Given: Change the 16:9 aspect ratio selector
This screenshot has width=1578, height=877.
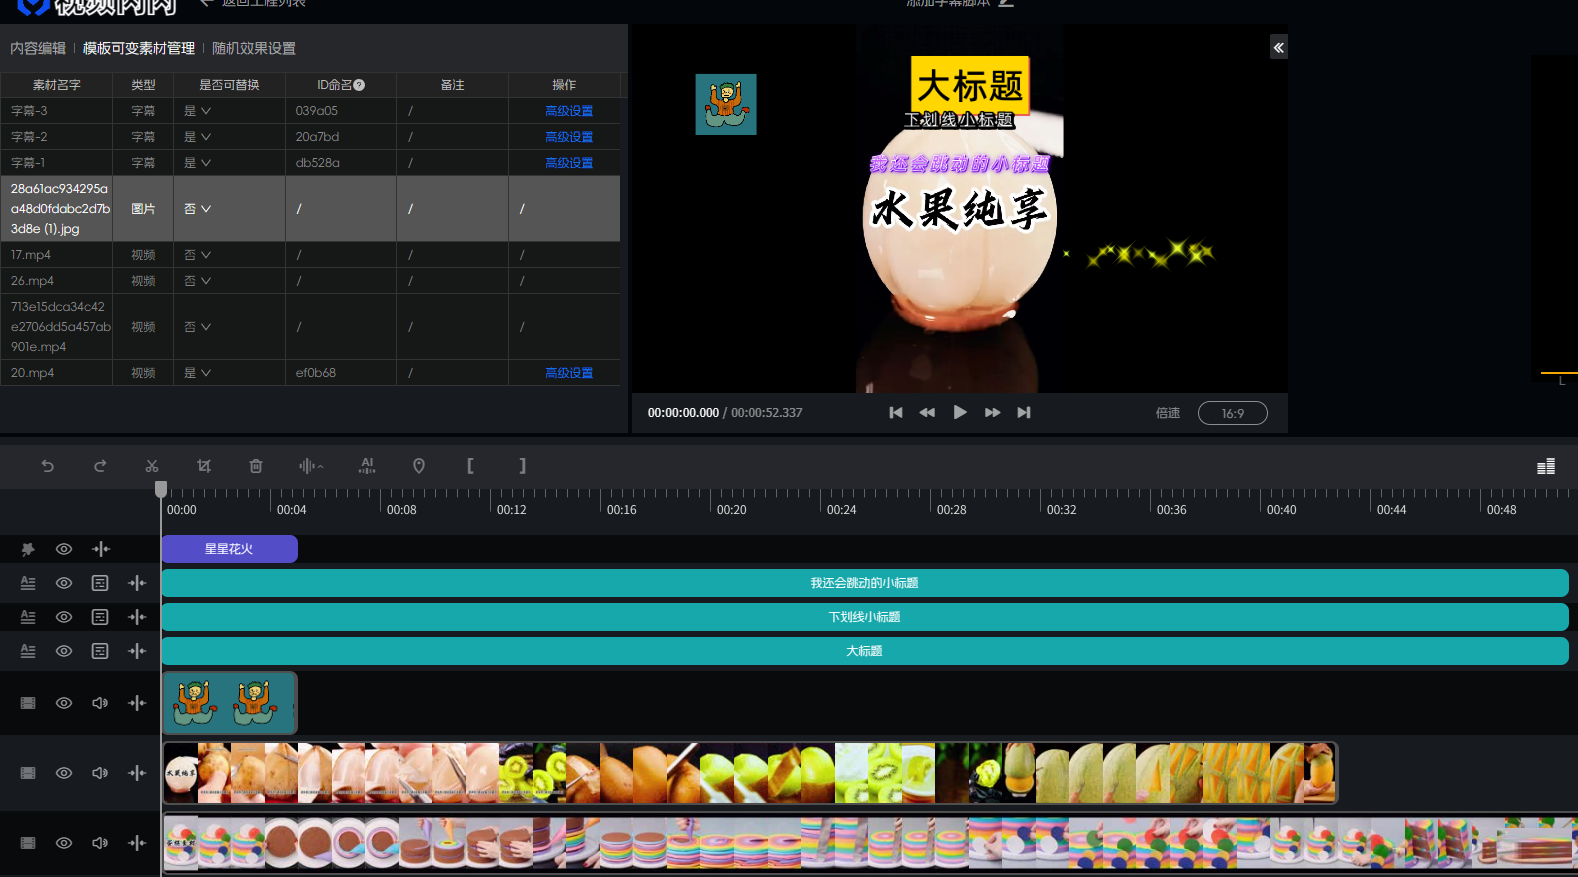Looking at the screenshot, I should point(1233,413).
